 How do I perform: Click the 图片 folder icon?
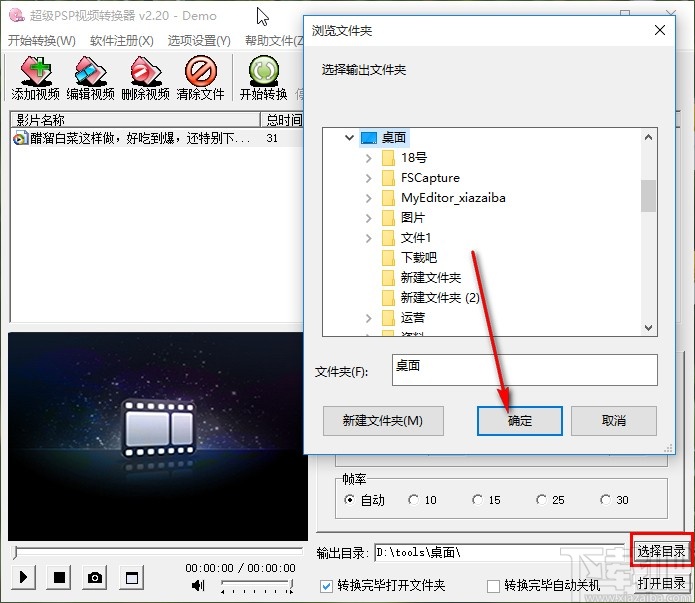pos(388,218)
